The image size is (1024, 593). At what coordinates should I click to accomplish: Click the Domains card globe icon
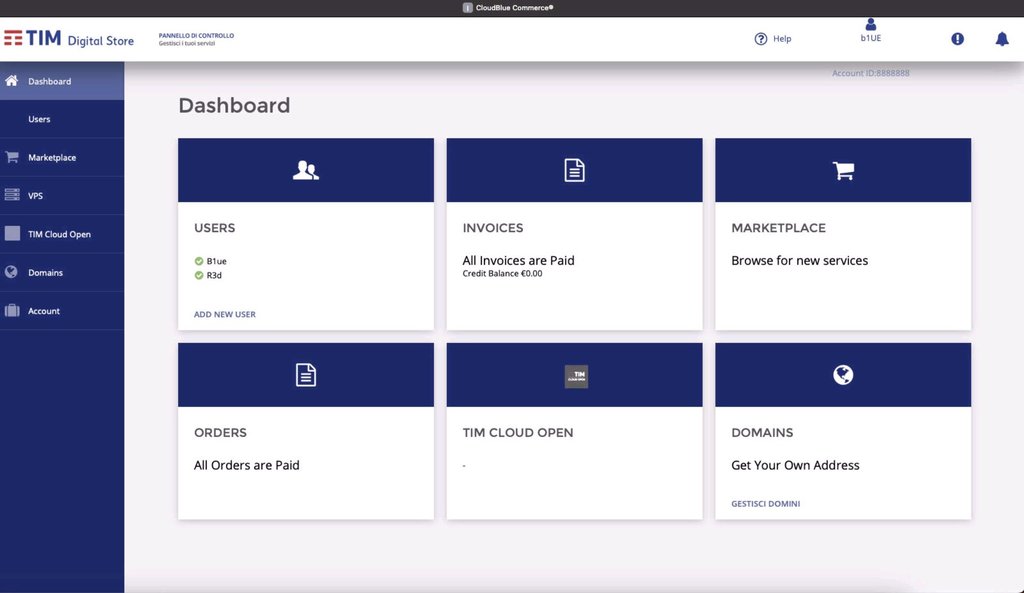click(843, 375)
